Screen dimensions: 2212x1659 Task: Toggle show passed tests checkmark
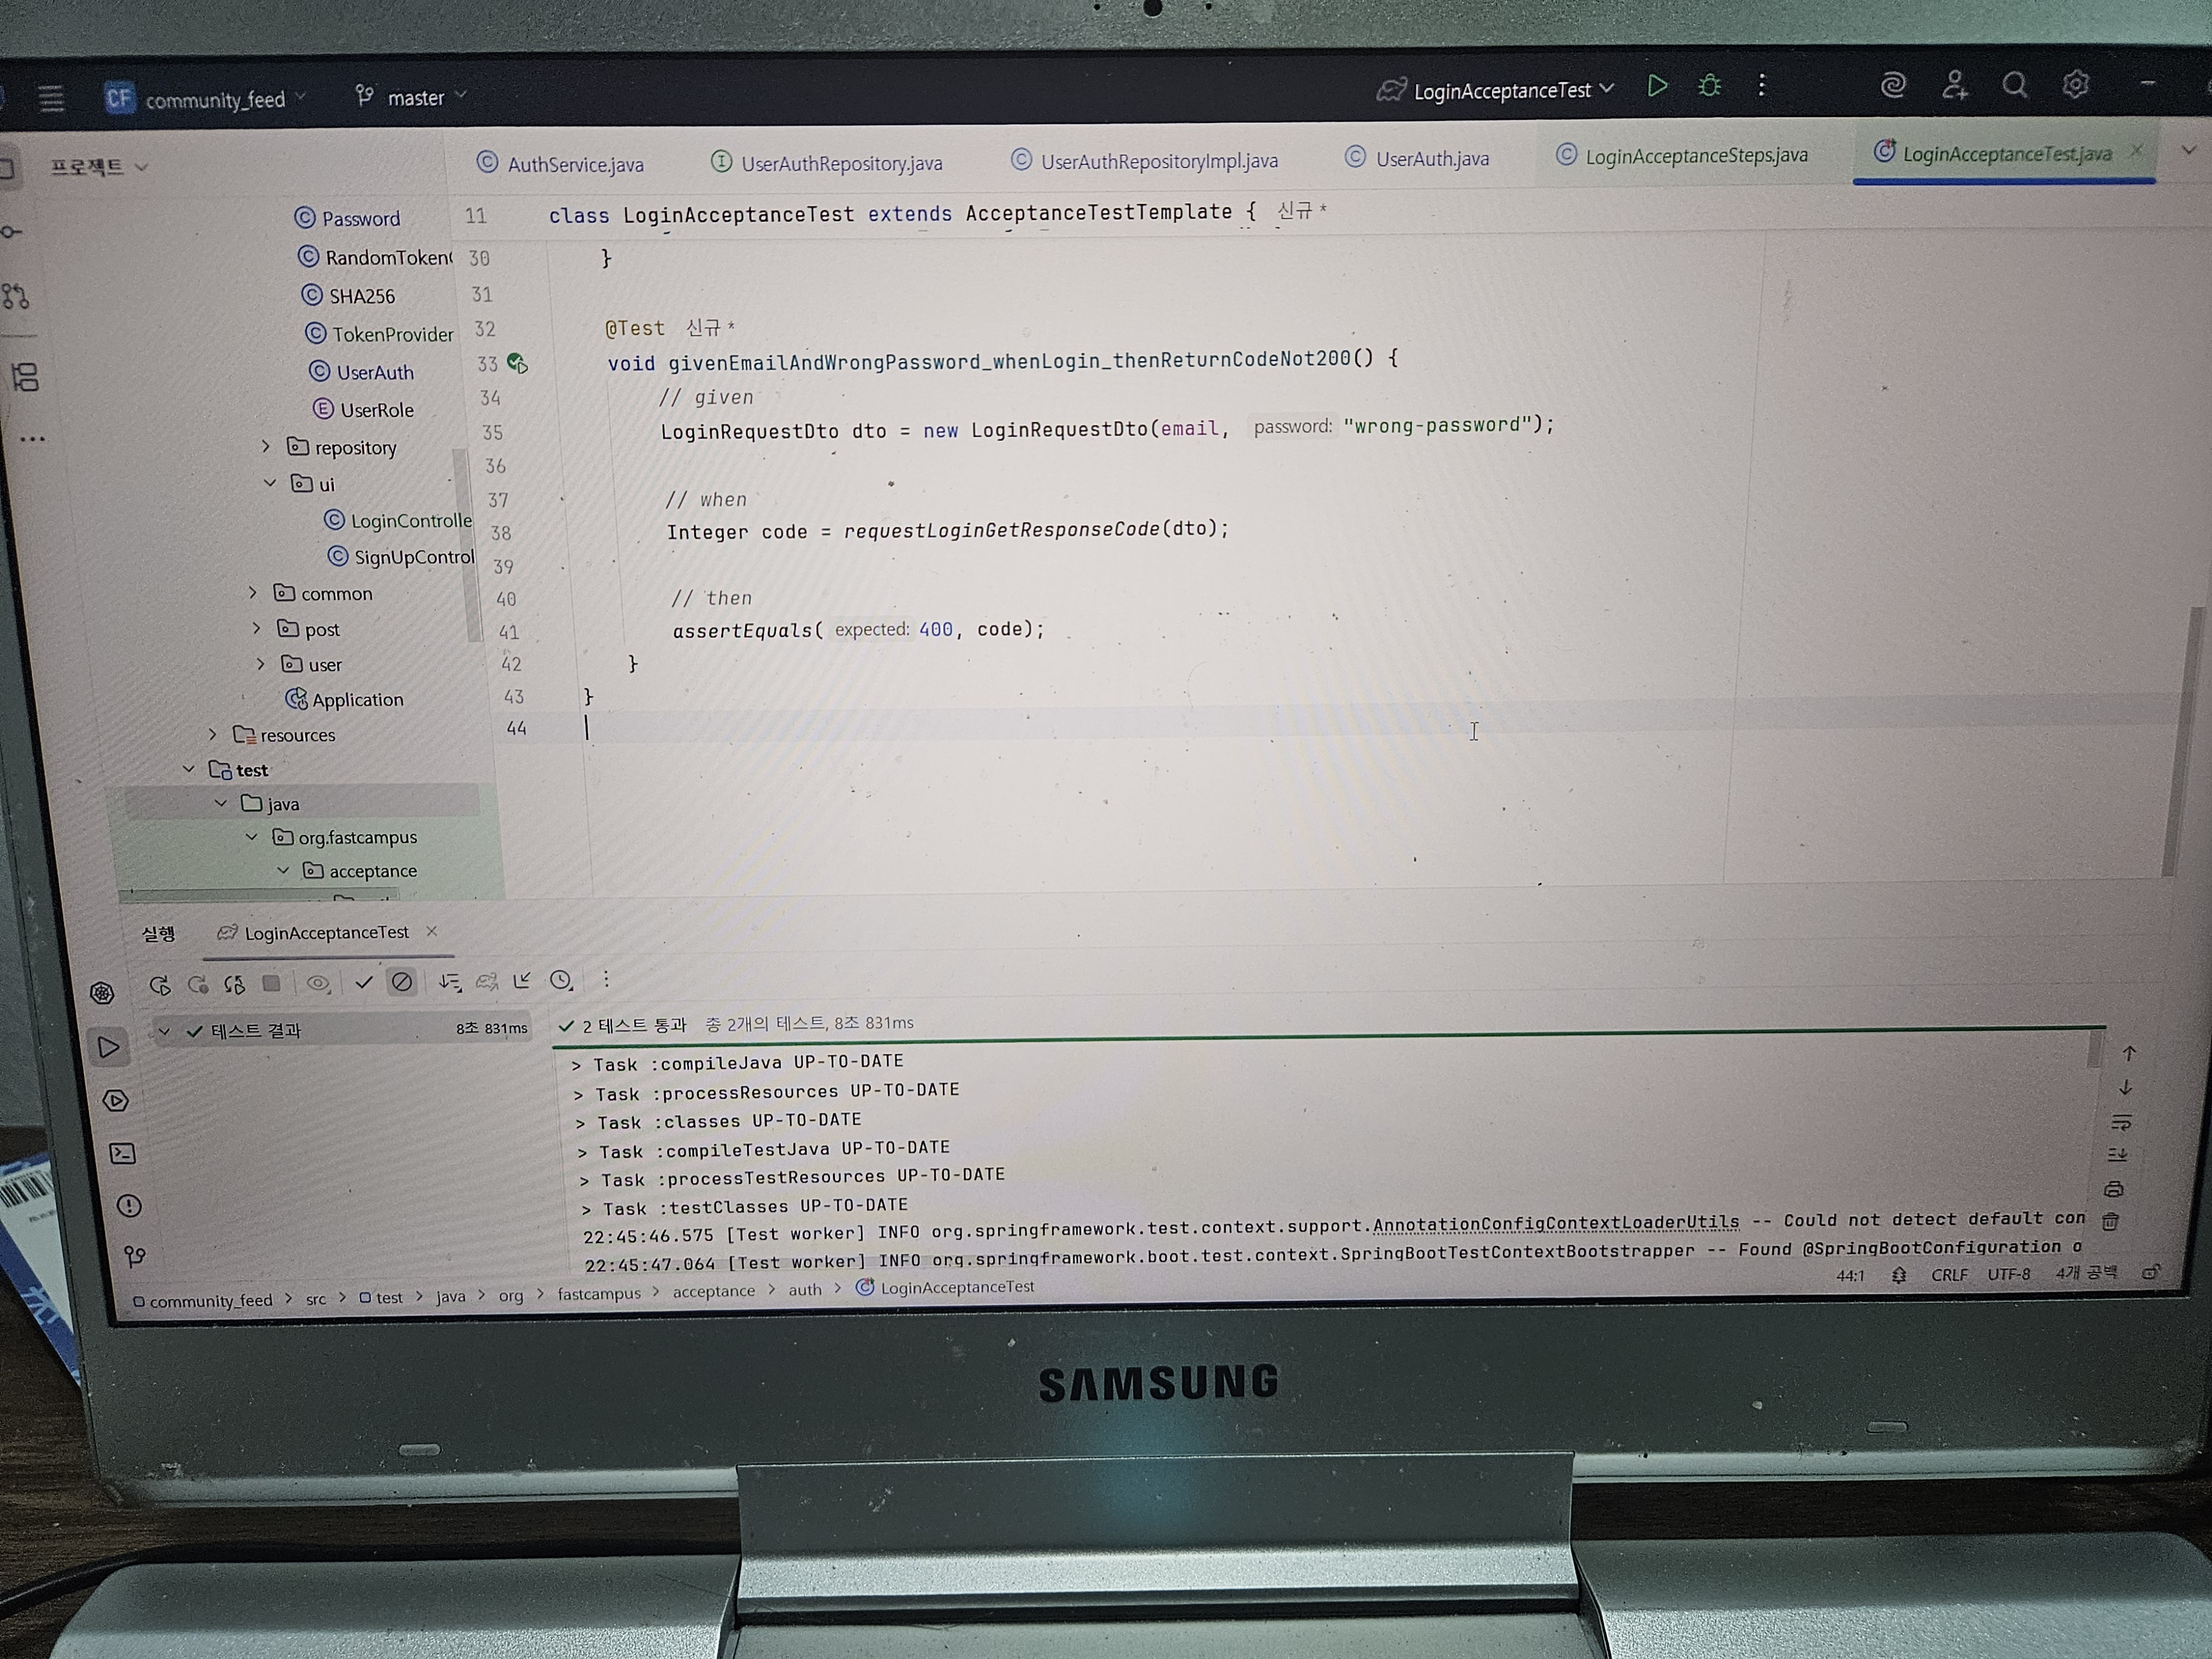[364, 983]
